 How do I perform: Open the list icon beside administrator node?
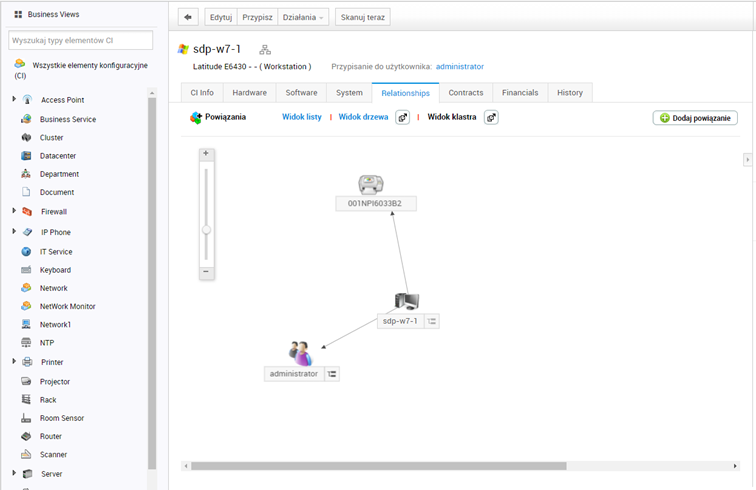(332, 373)
